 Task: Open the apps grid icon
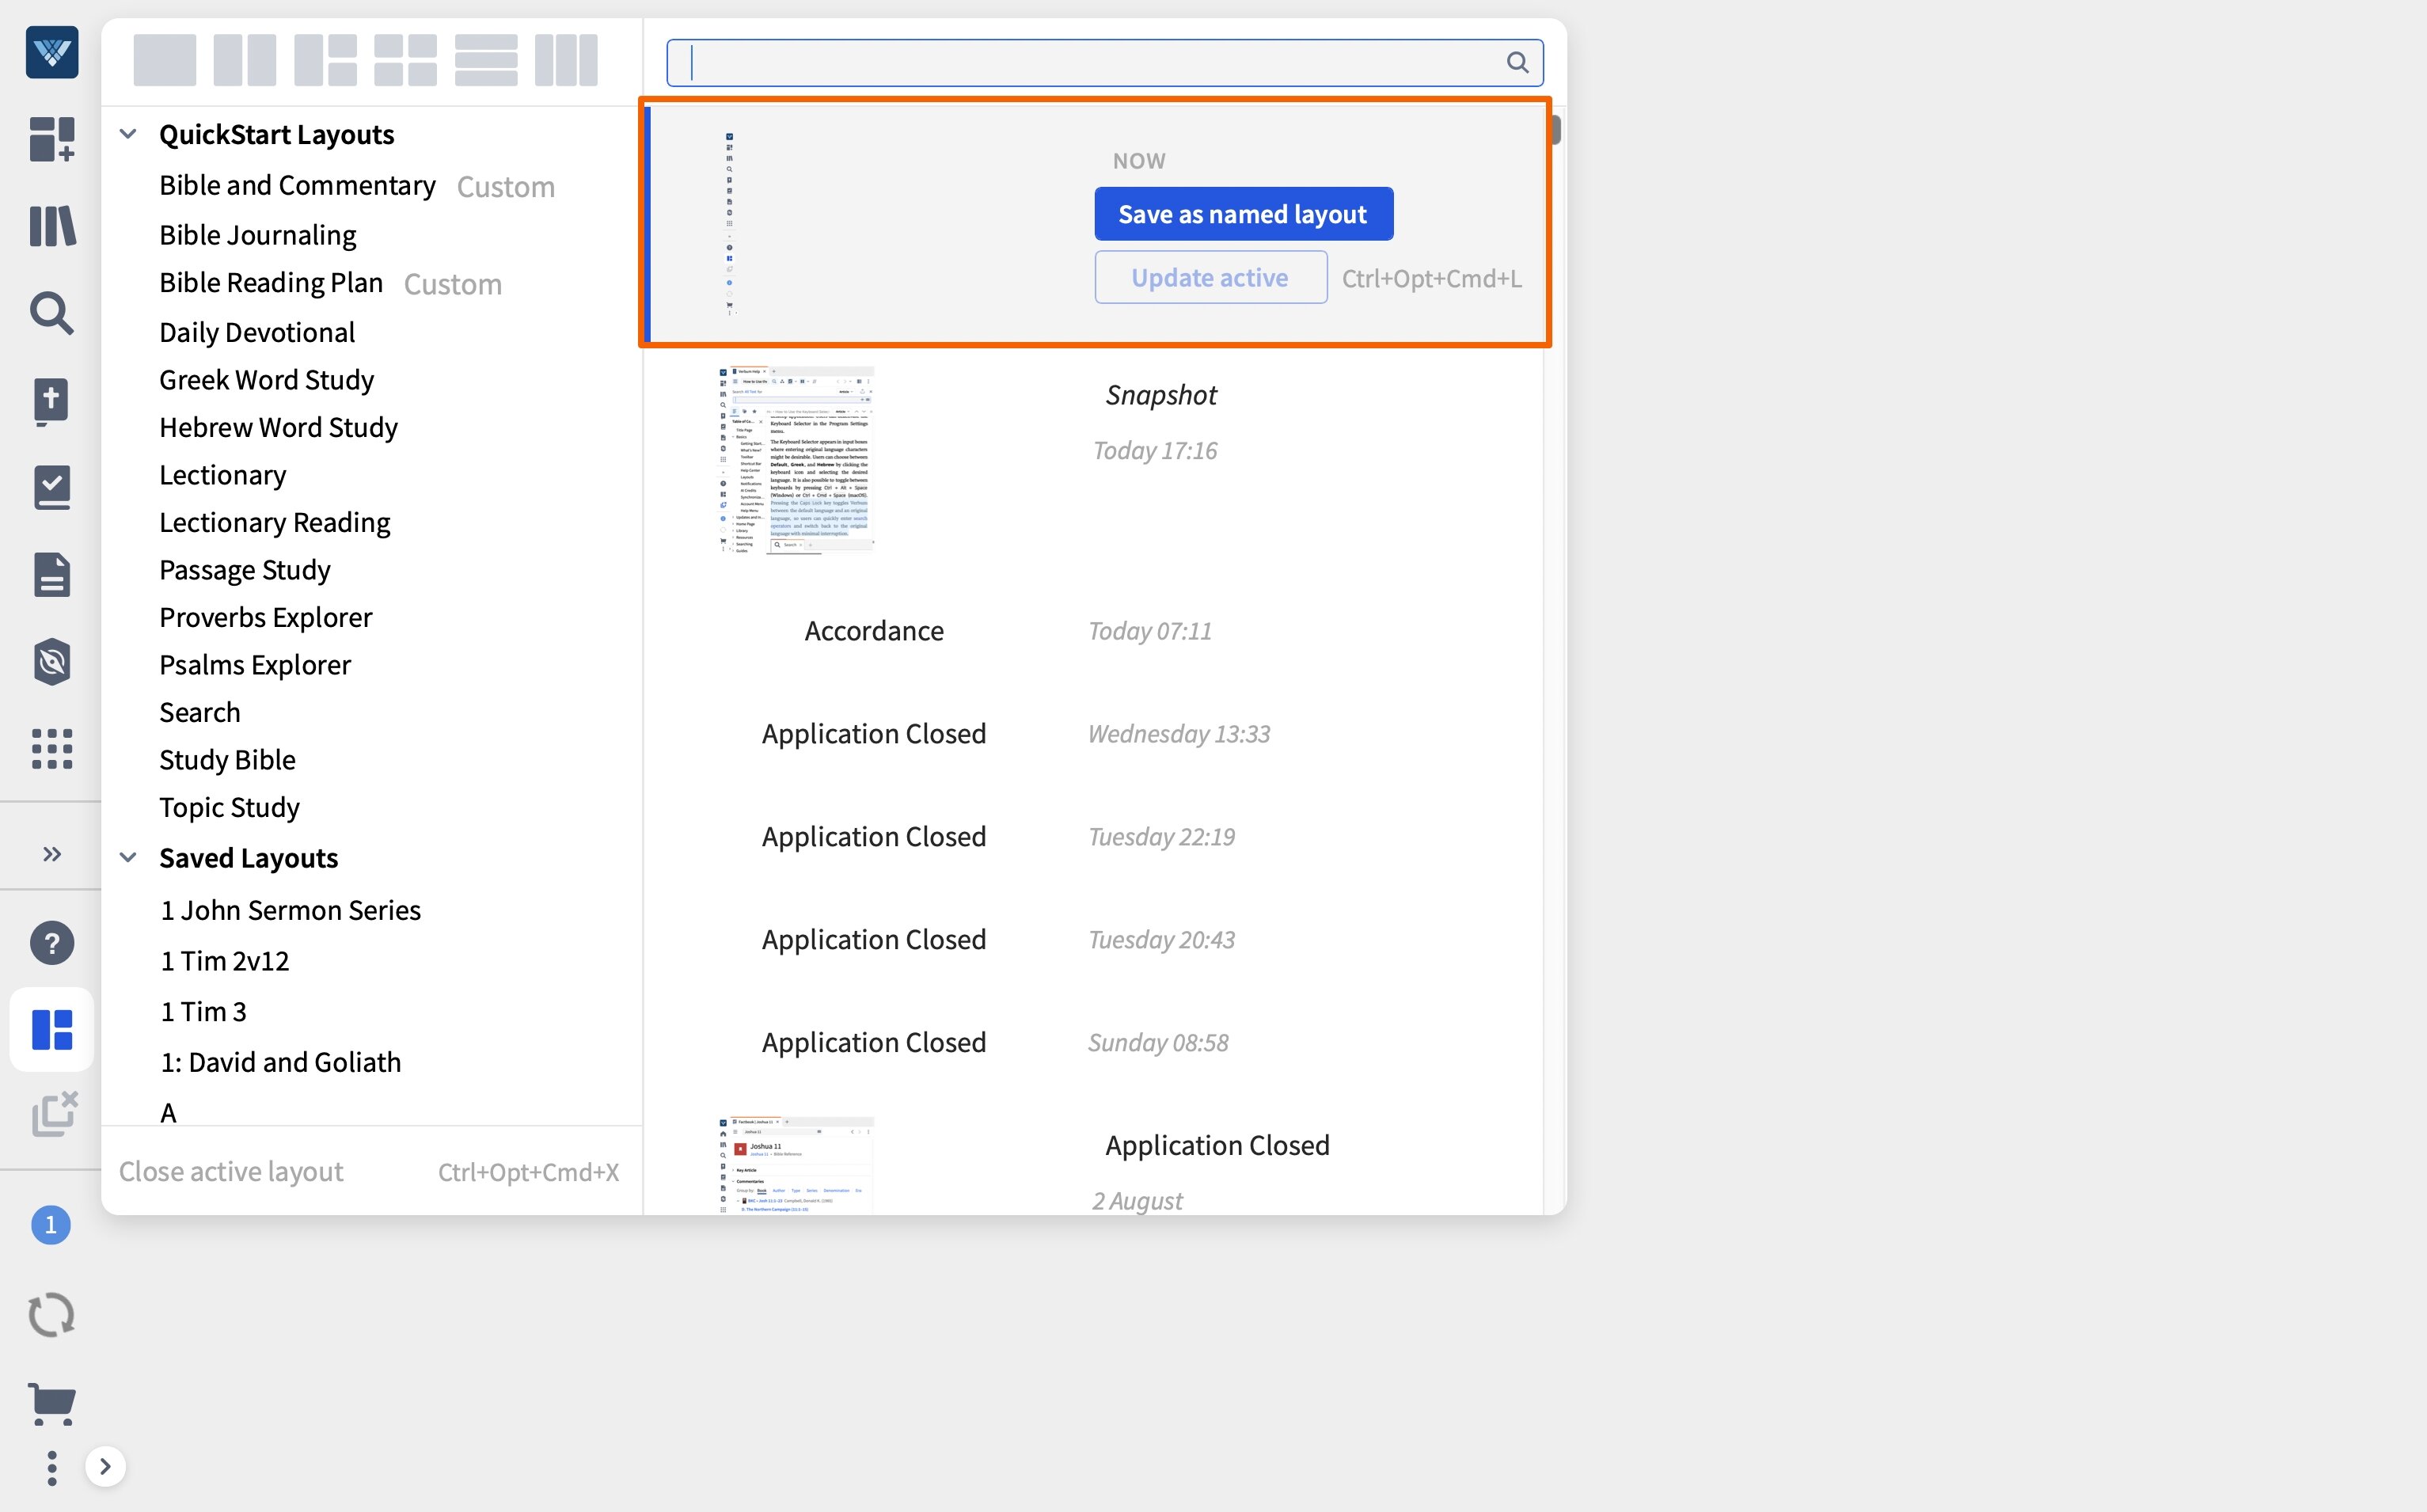click(51, 749)
